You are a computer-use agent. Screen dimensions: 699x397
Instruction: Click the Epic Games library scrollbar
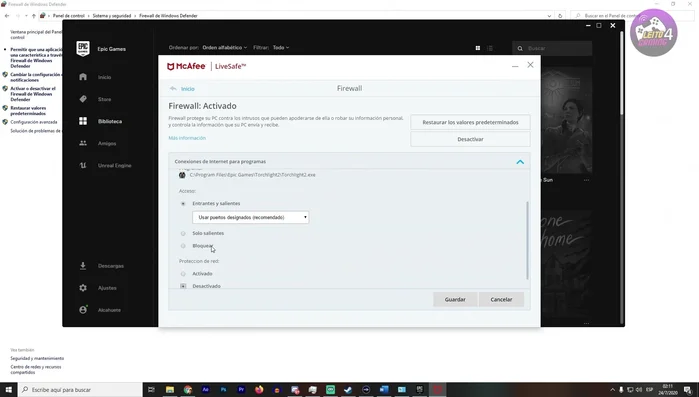click(x=621, y=74)
